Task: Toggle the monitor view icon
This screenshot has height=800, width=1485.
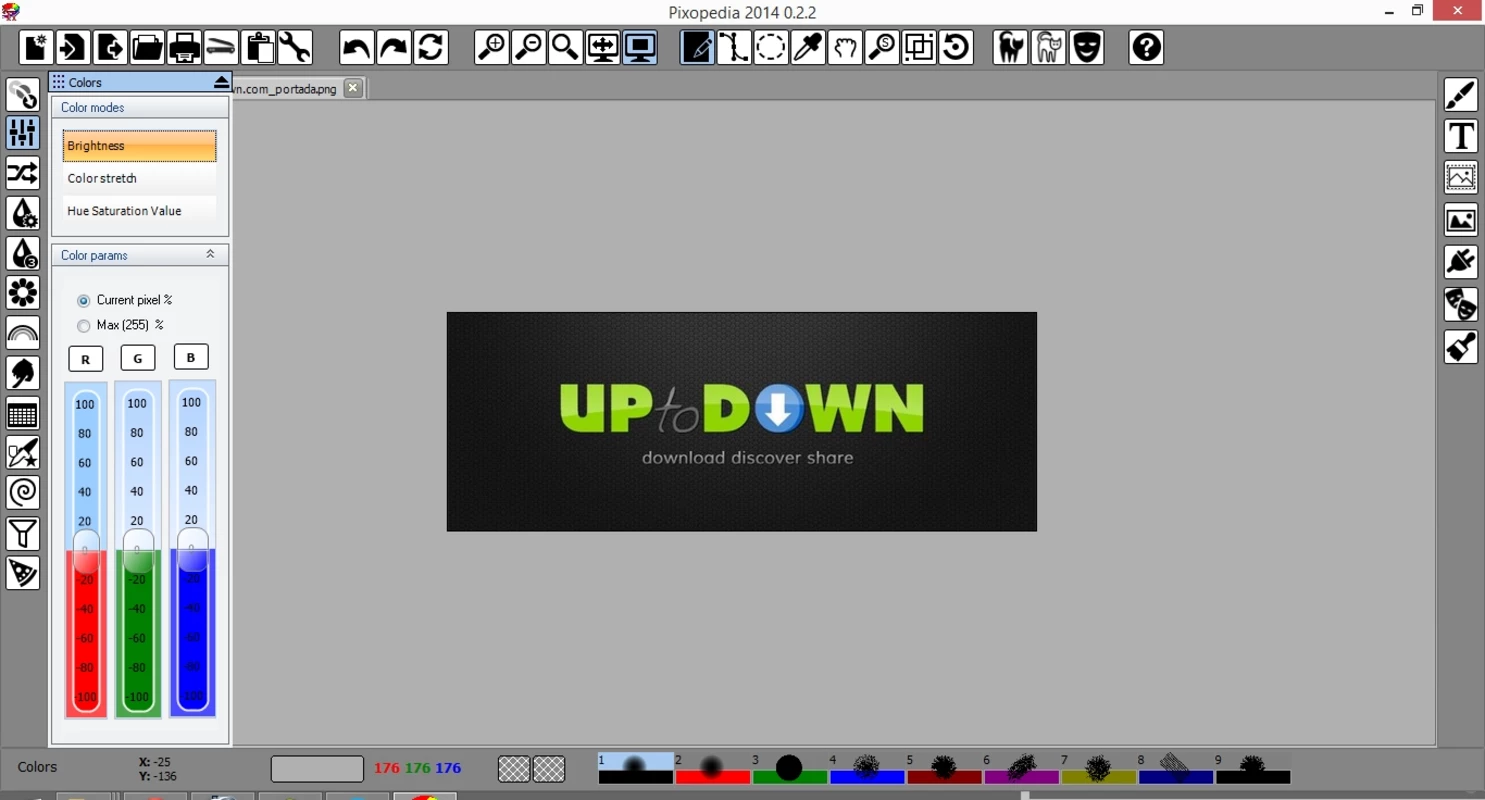Action: coord(640,47)
